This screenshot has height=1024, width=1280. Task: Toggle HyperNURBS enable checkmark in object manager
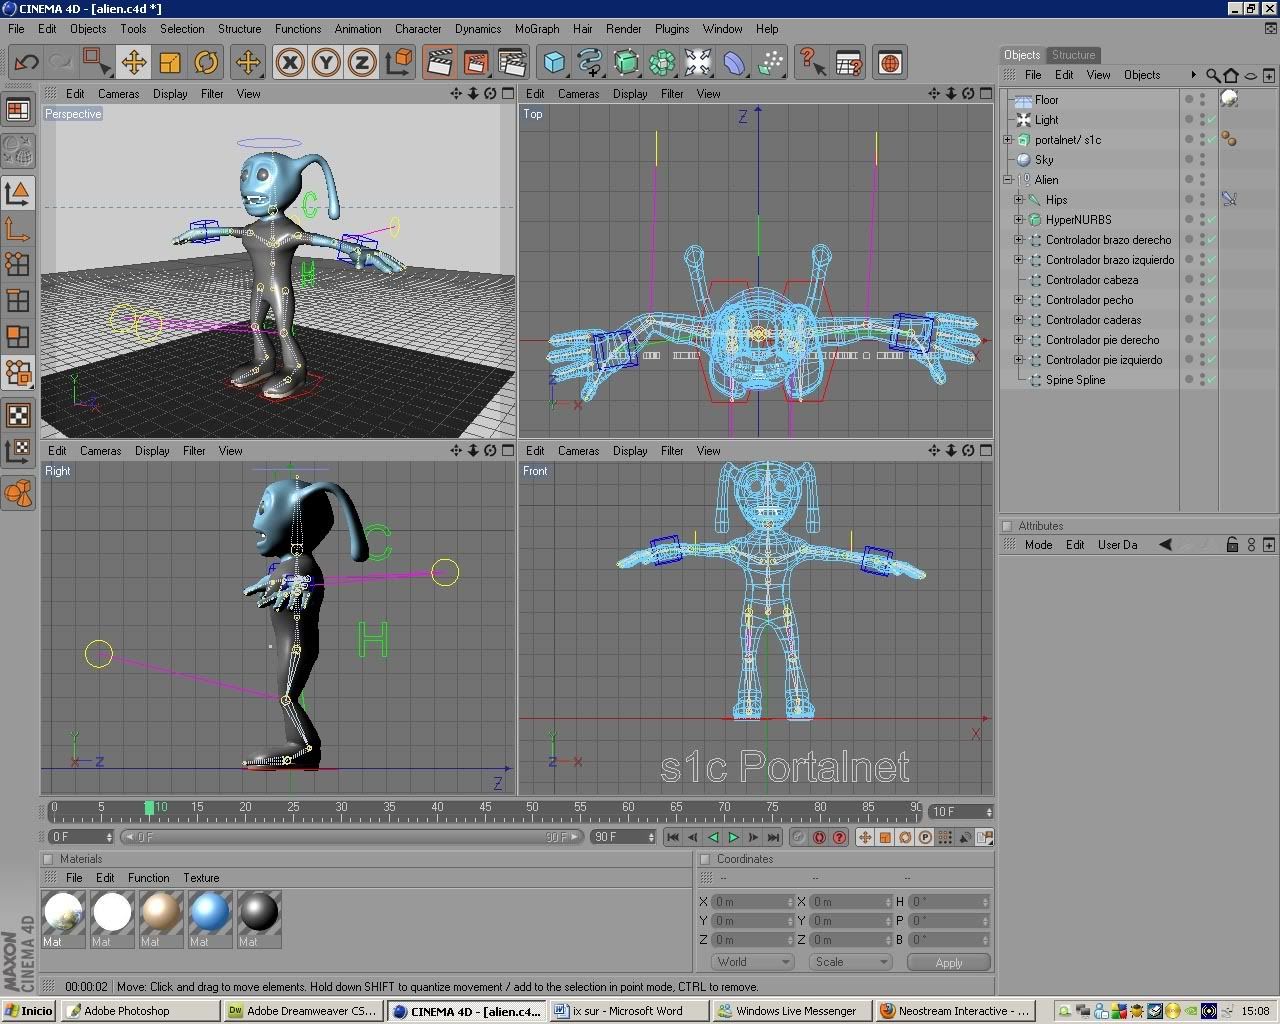tap(1211, 220)
